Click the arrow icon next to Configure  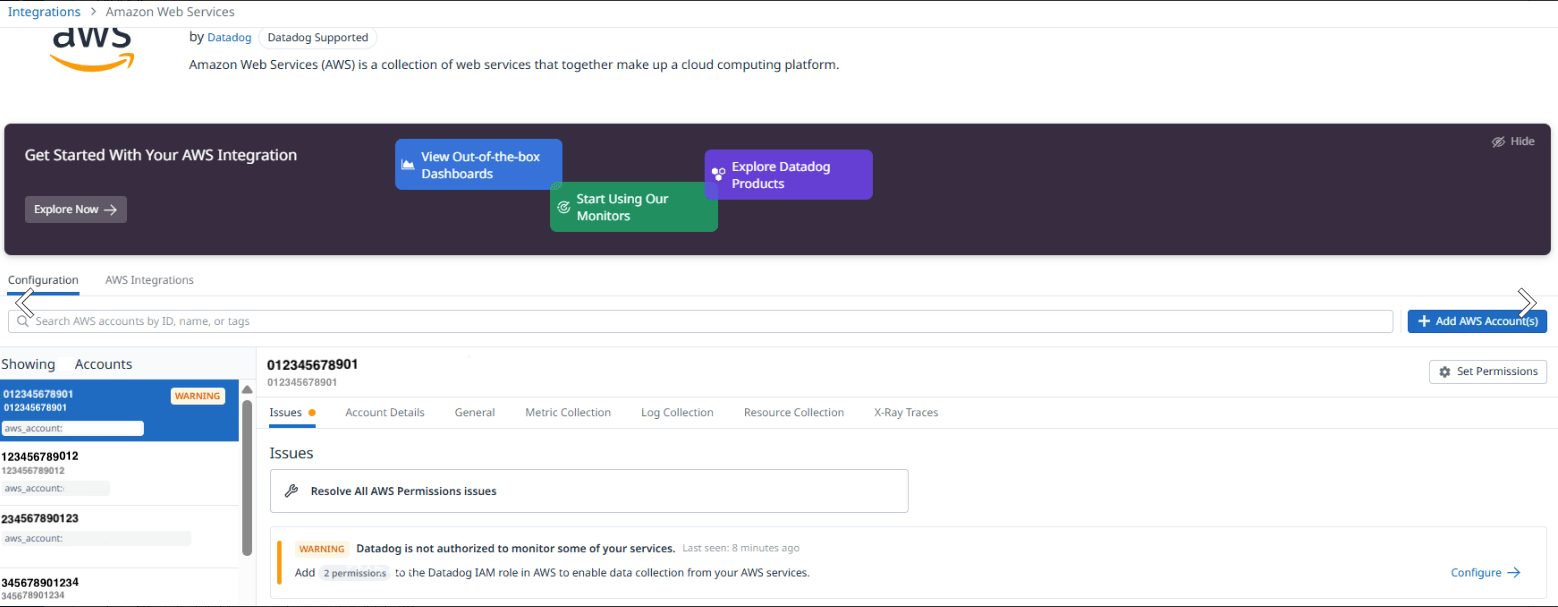pyautogui.click(x=1514, y=573)
